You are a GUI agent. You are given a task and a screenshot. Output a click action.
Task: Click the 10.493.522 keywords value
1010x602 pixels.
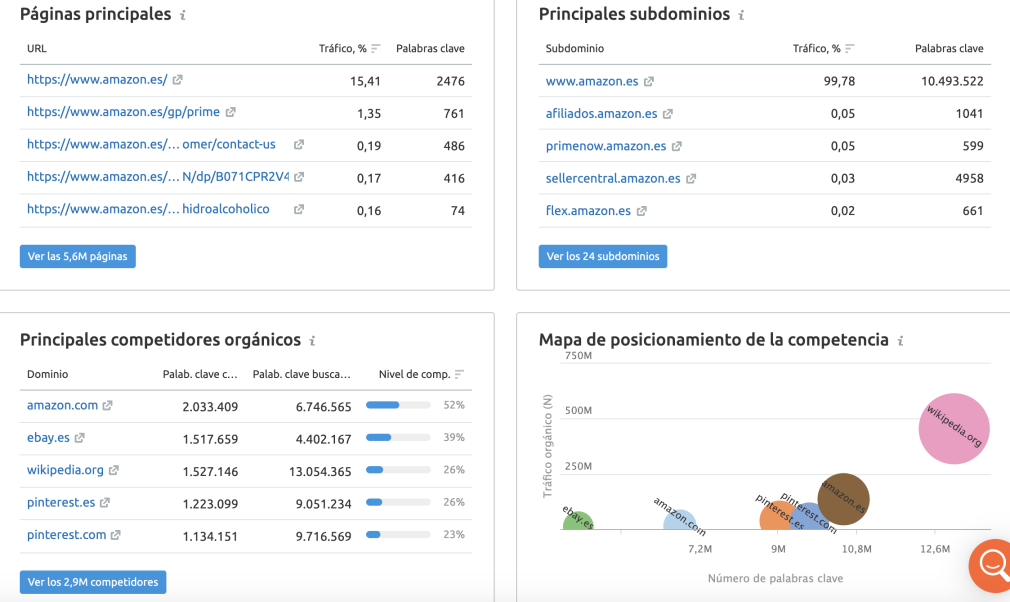(x=952, y=82)
